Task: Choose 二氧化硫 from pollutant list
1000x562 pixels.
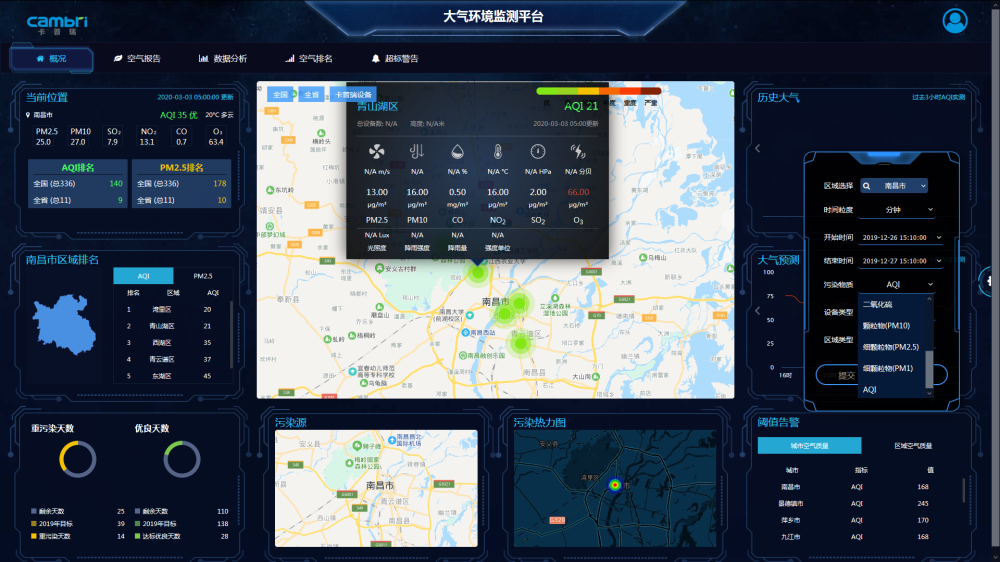Action: click(x=892, y=305)
